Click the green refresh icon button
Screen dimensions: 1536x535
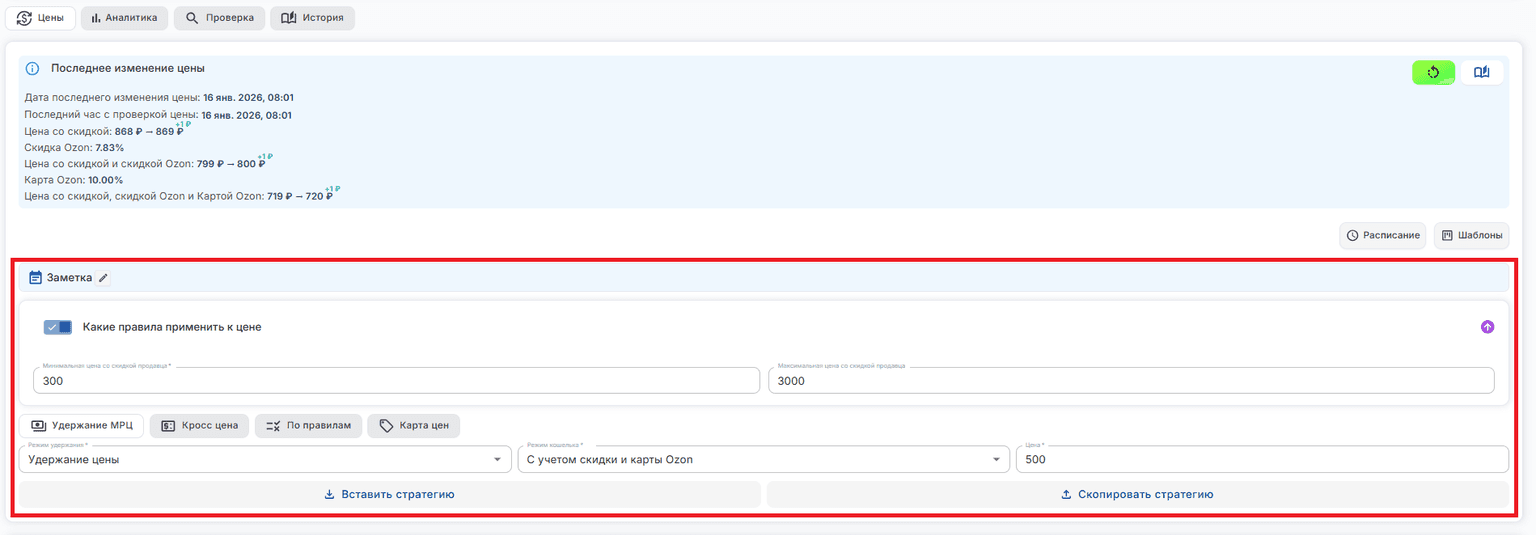[x=1433, y=72]
